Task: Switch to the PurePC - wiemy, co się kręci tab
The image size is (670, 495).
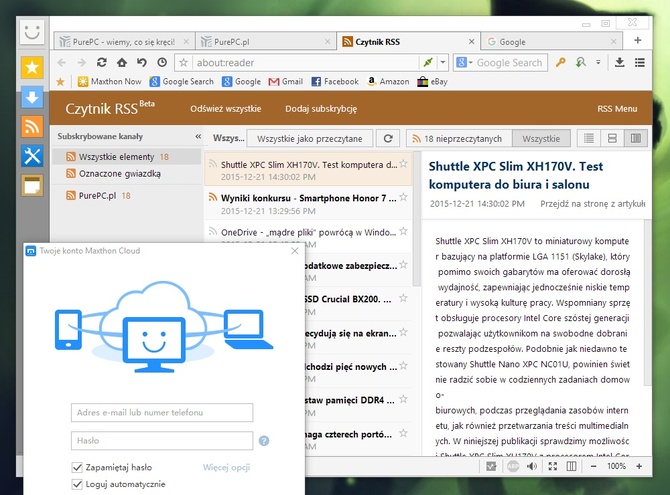Action: tap(124, 42)
